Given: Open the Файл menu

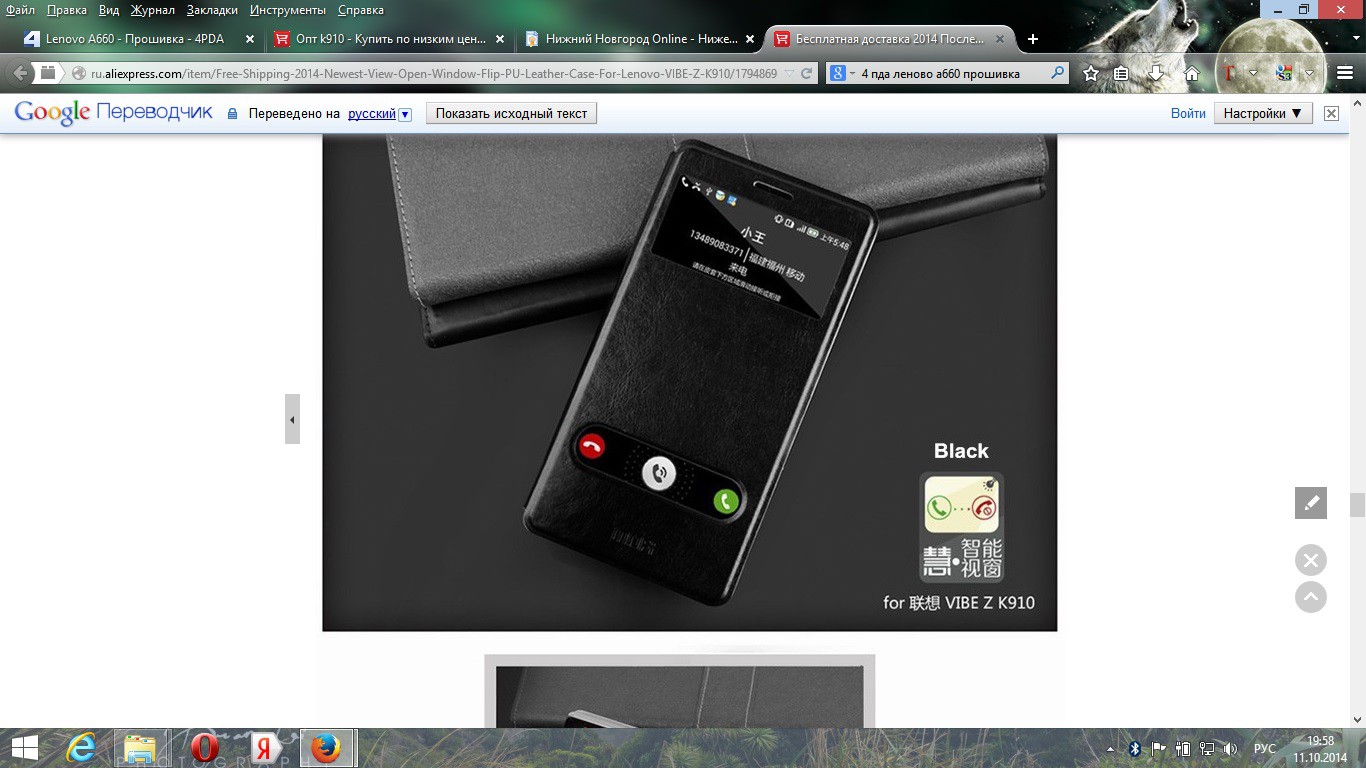Looking at the screenshot, I should tap(20, 10).
